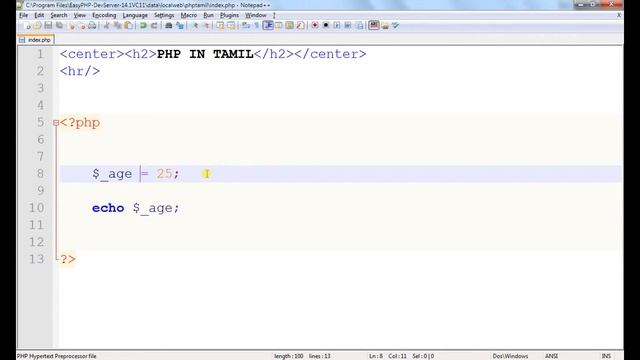This screenshot has height=360, width=640.
Task: Click the macro Playback icon
Action: point(337,26)
